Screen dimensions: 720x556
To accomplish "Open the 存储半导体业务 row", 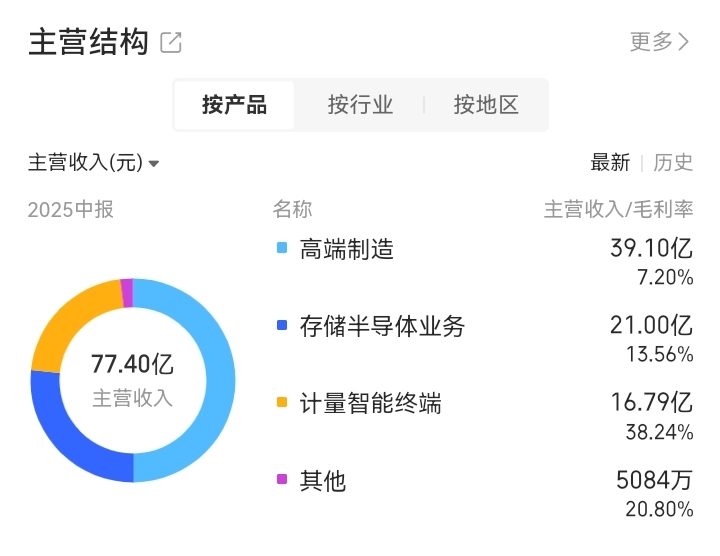I will coord(485,339).
